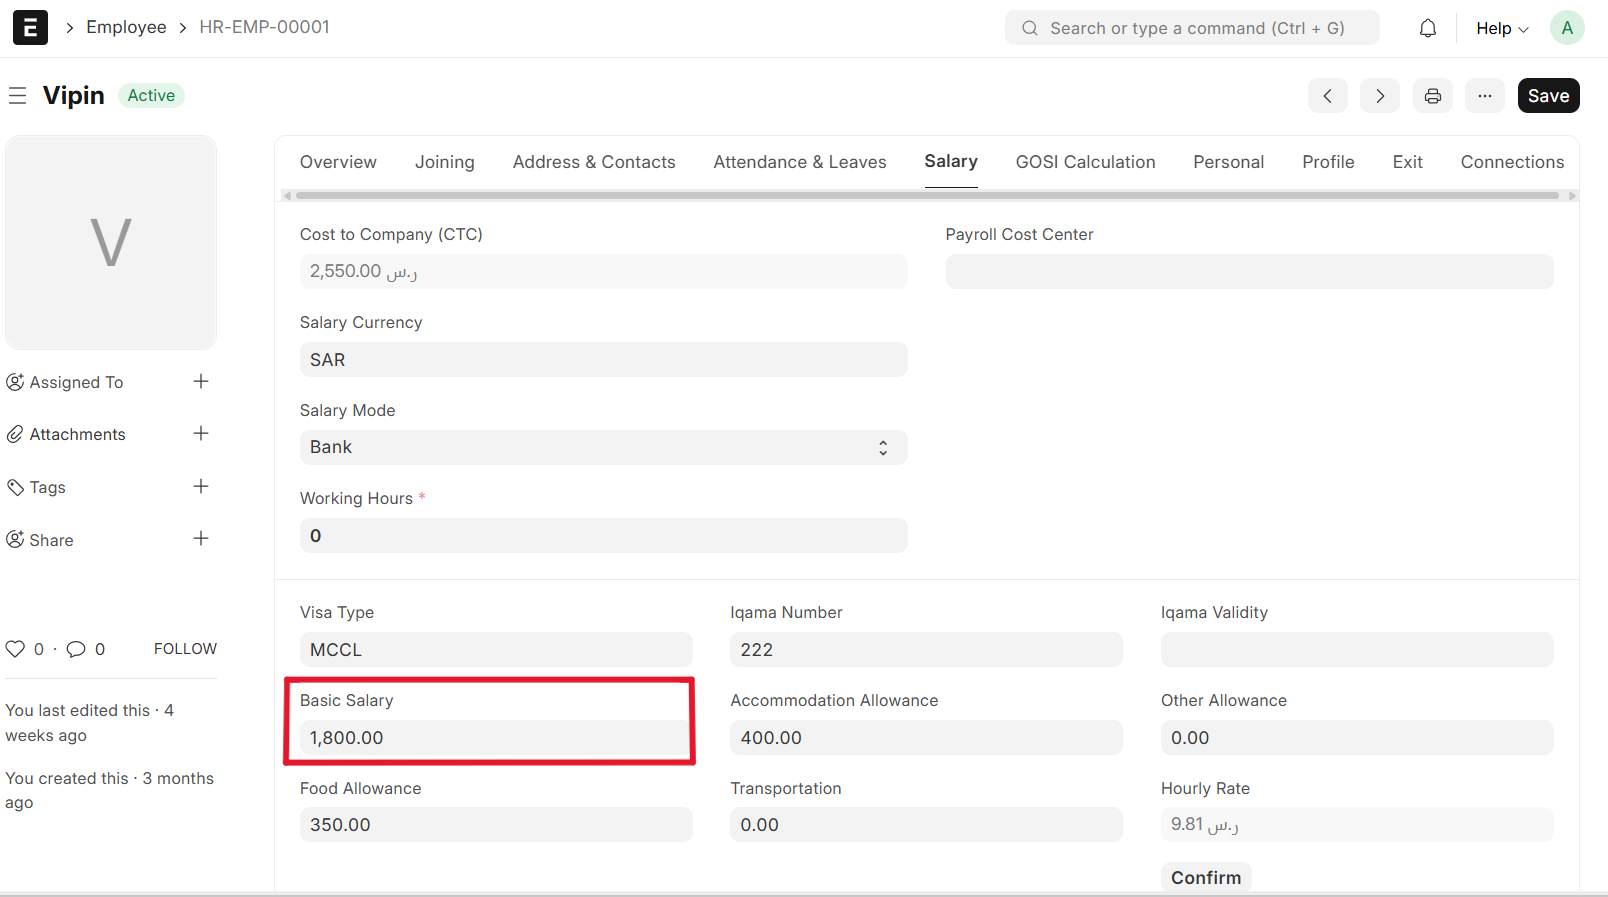The height and width of the screenshot is (897, 1608).
Task: Expand the Help menu
Action: (1502, 28)
